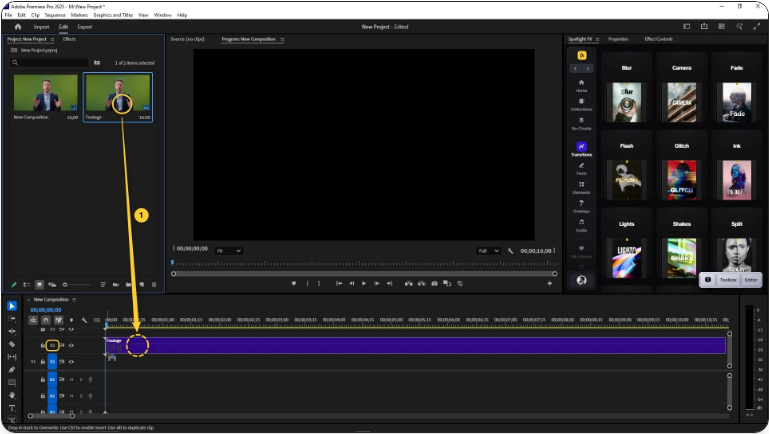Viewport: 769px width, 434px height.
Task: Open the Program: New Composition panel menu
Action: point(282,39)
